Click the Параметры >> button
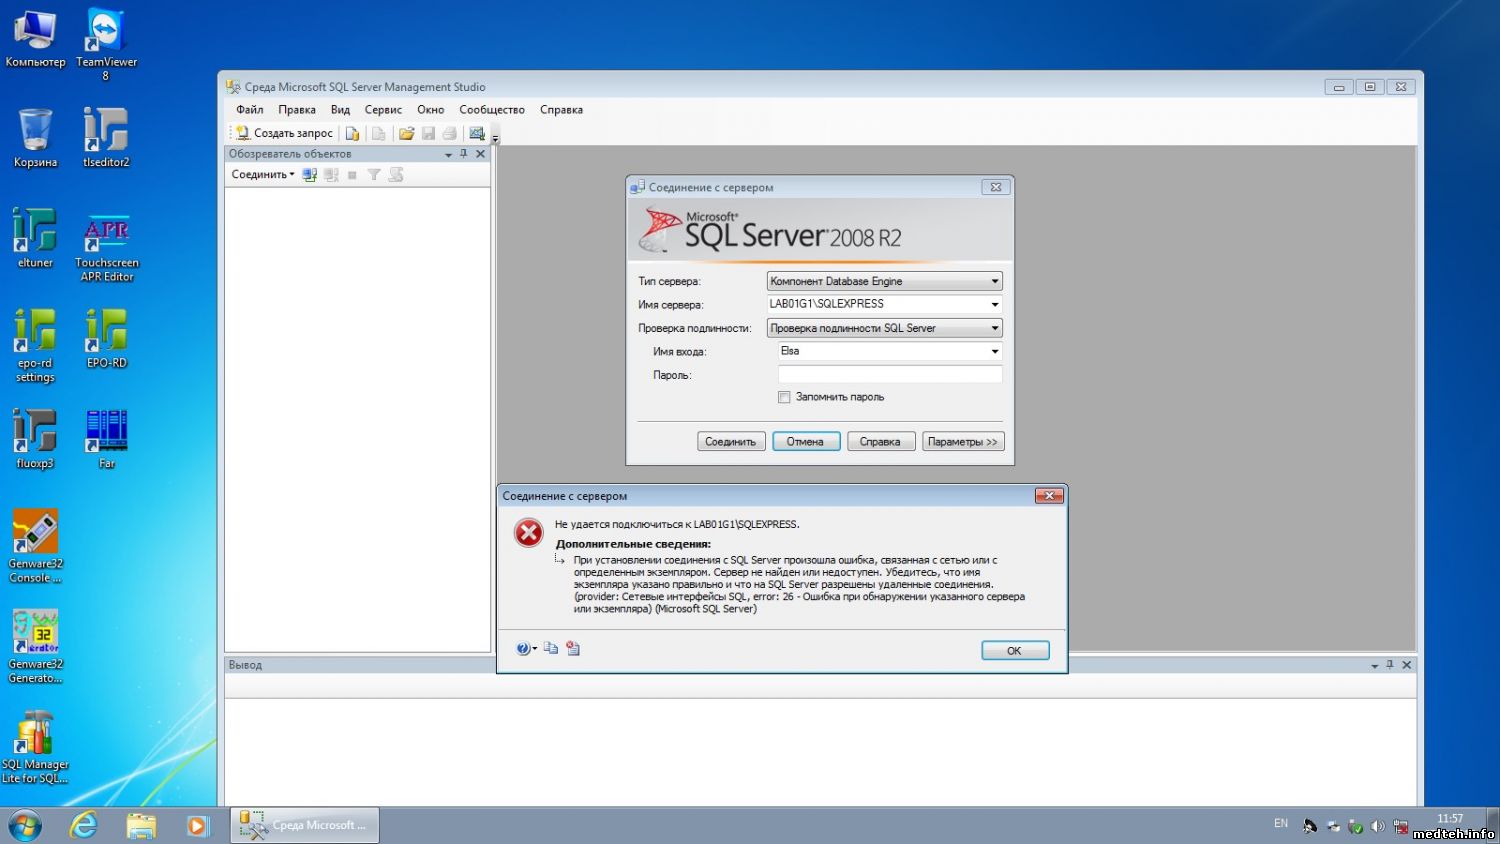Image resolution: width=1500 pixels, height=844 pixels. [962, 442]
